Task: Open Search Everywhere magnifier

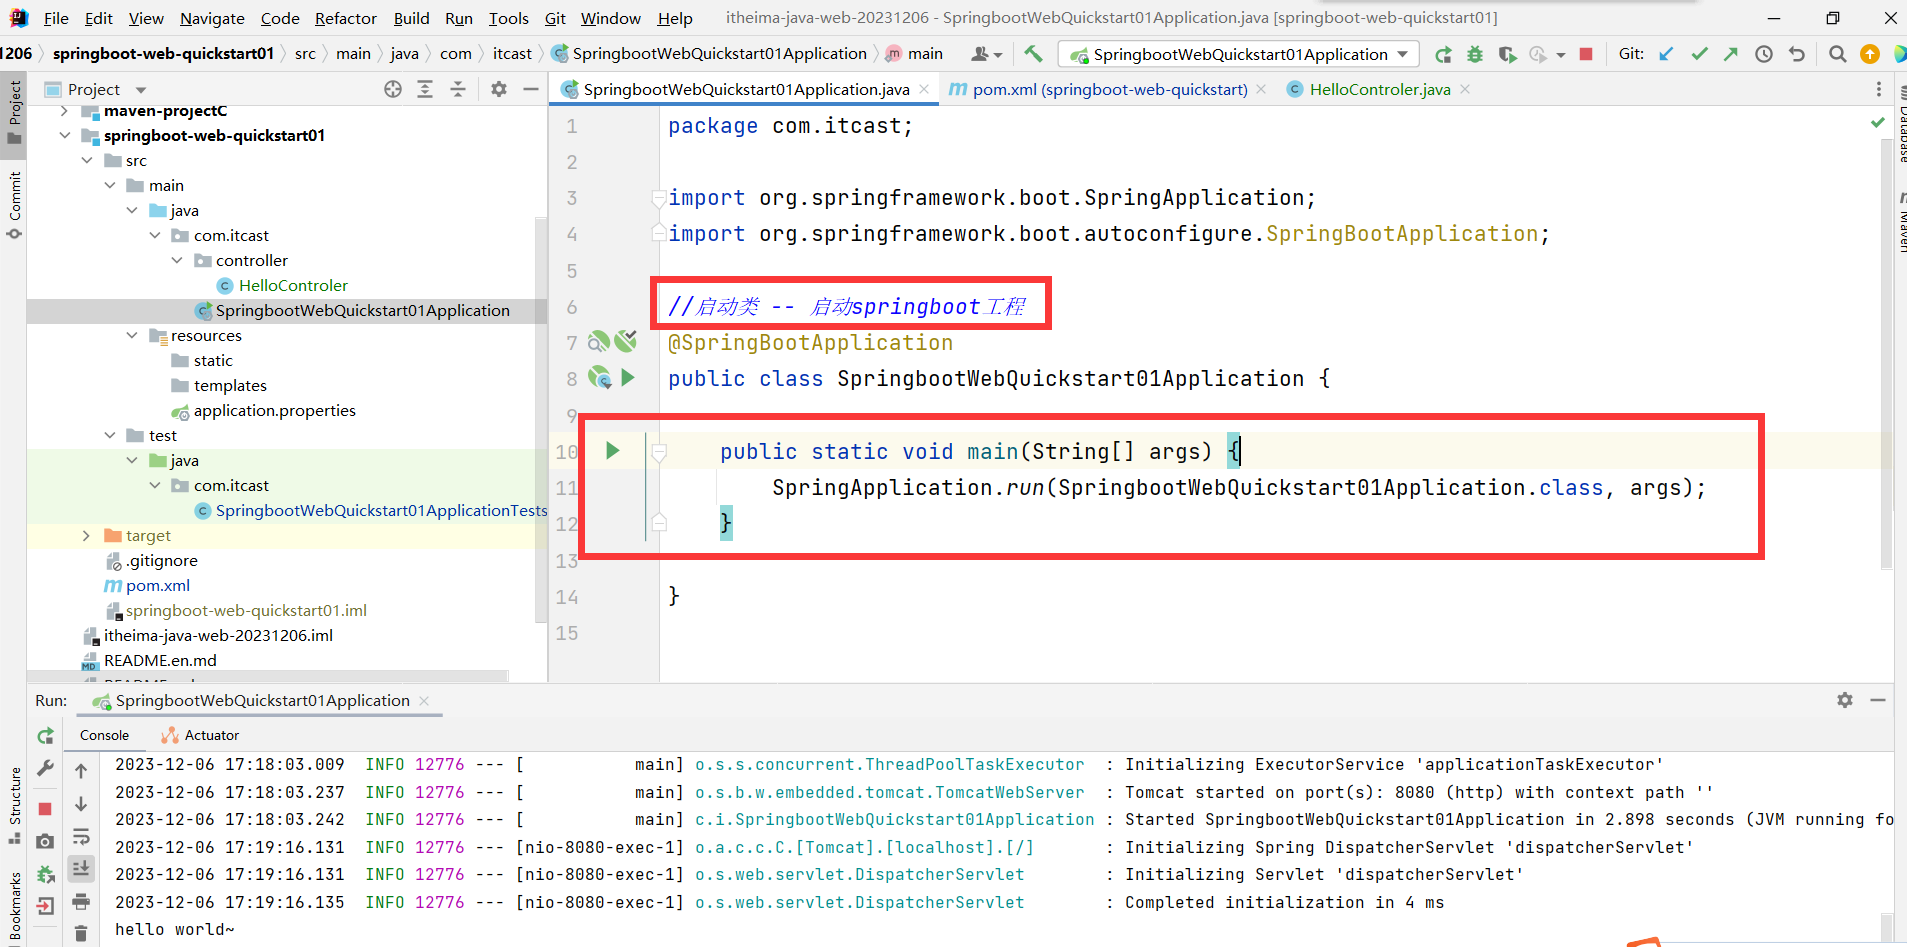Action: pyautogui.click(x=1837, y=54)
